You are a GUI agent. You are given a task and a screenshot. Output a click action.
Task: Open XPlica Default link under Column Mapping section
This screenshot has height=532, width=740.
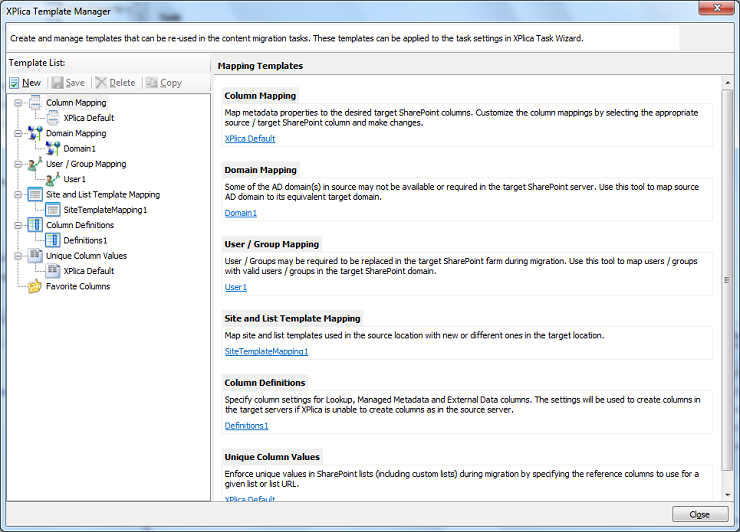[x=250, y=138]
